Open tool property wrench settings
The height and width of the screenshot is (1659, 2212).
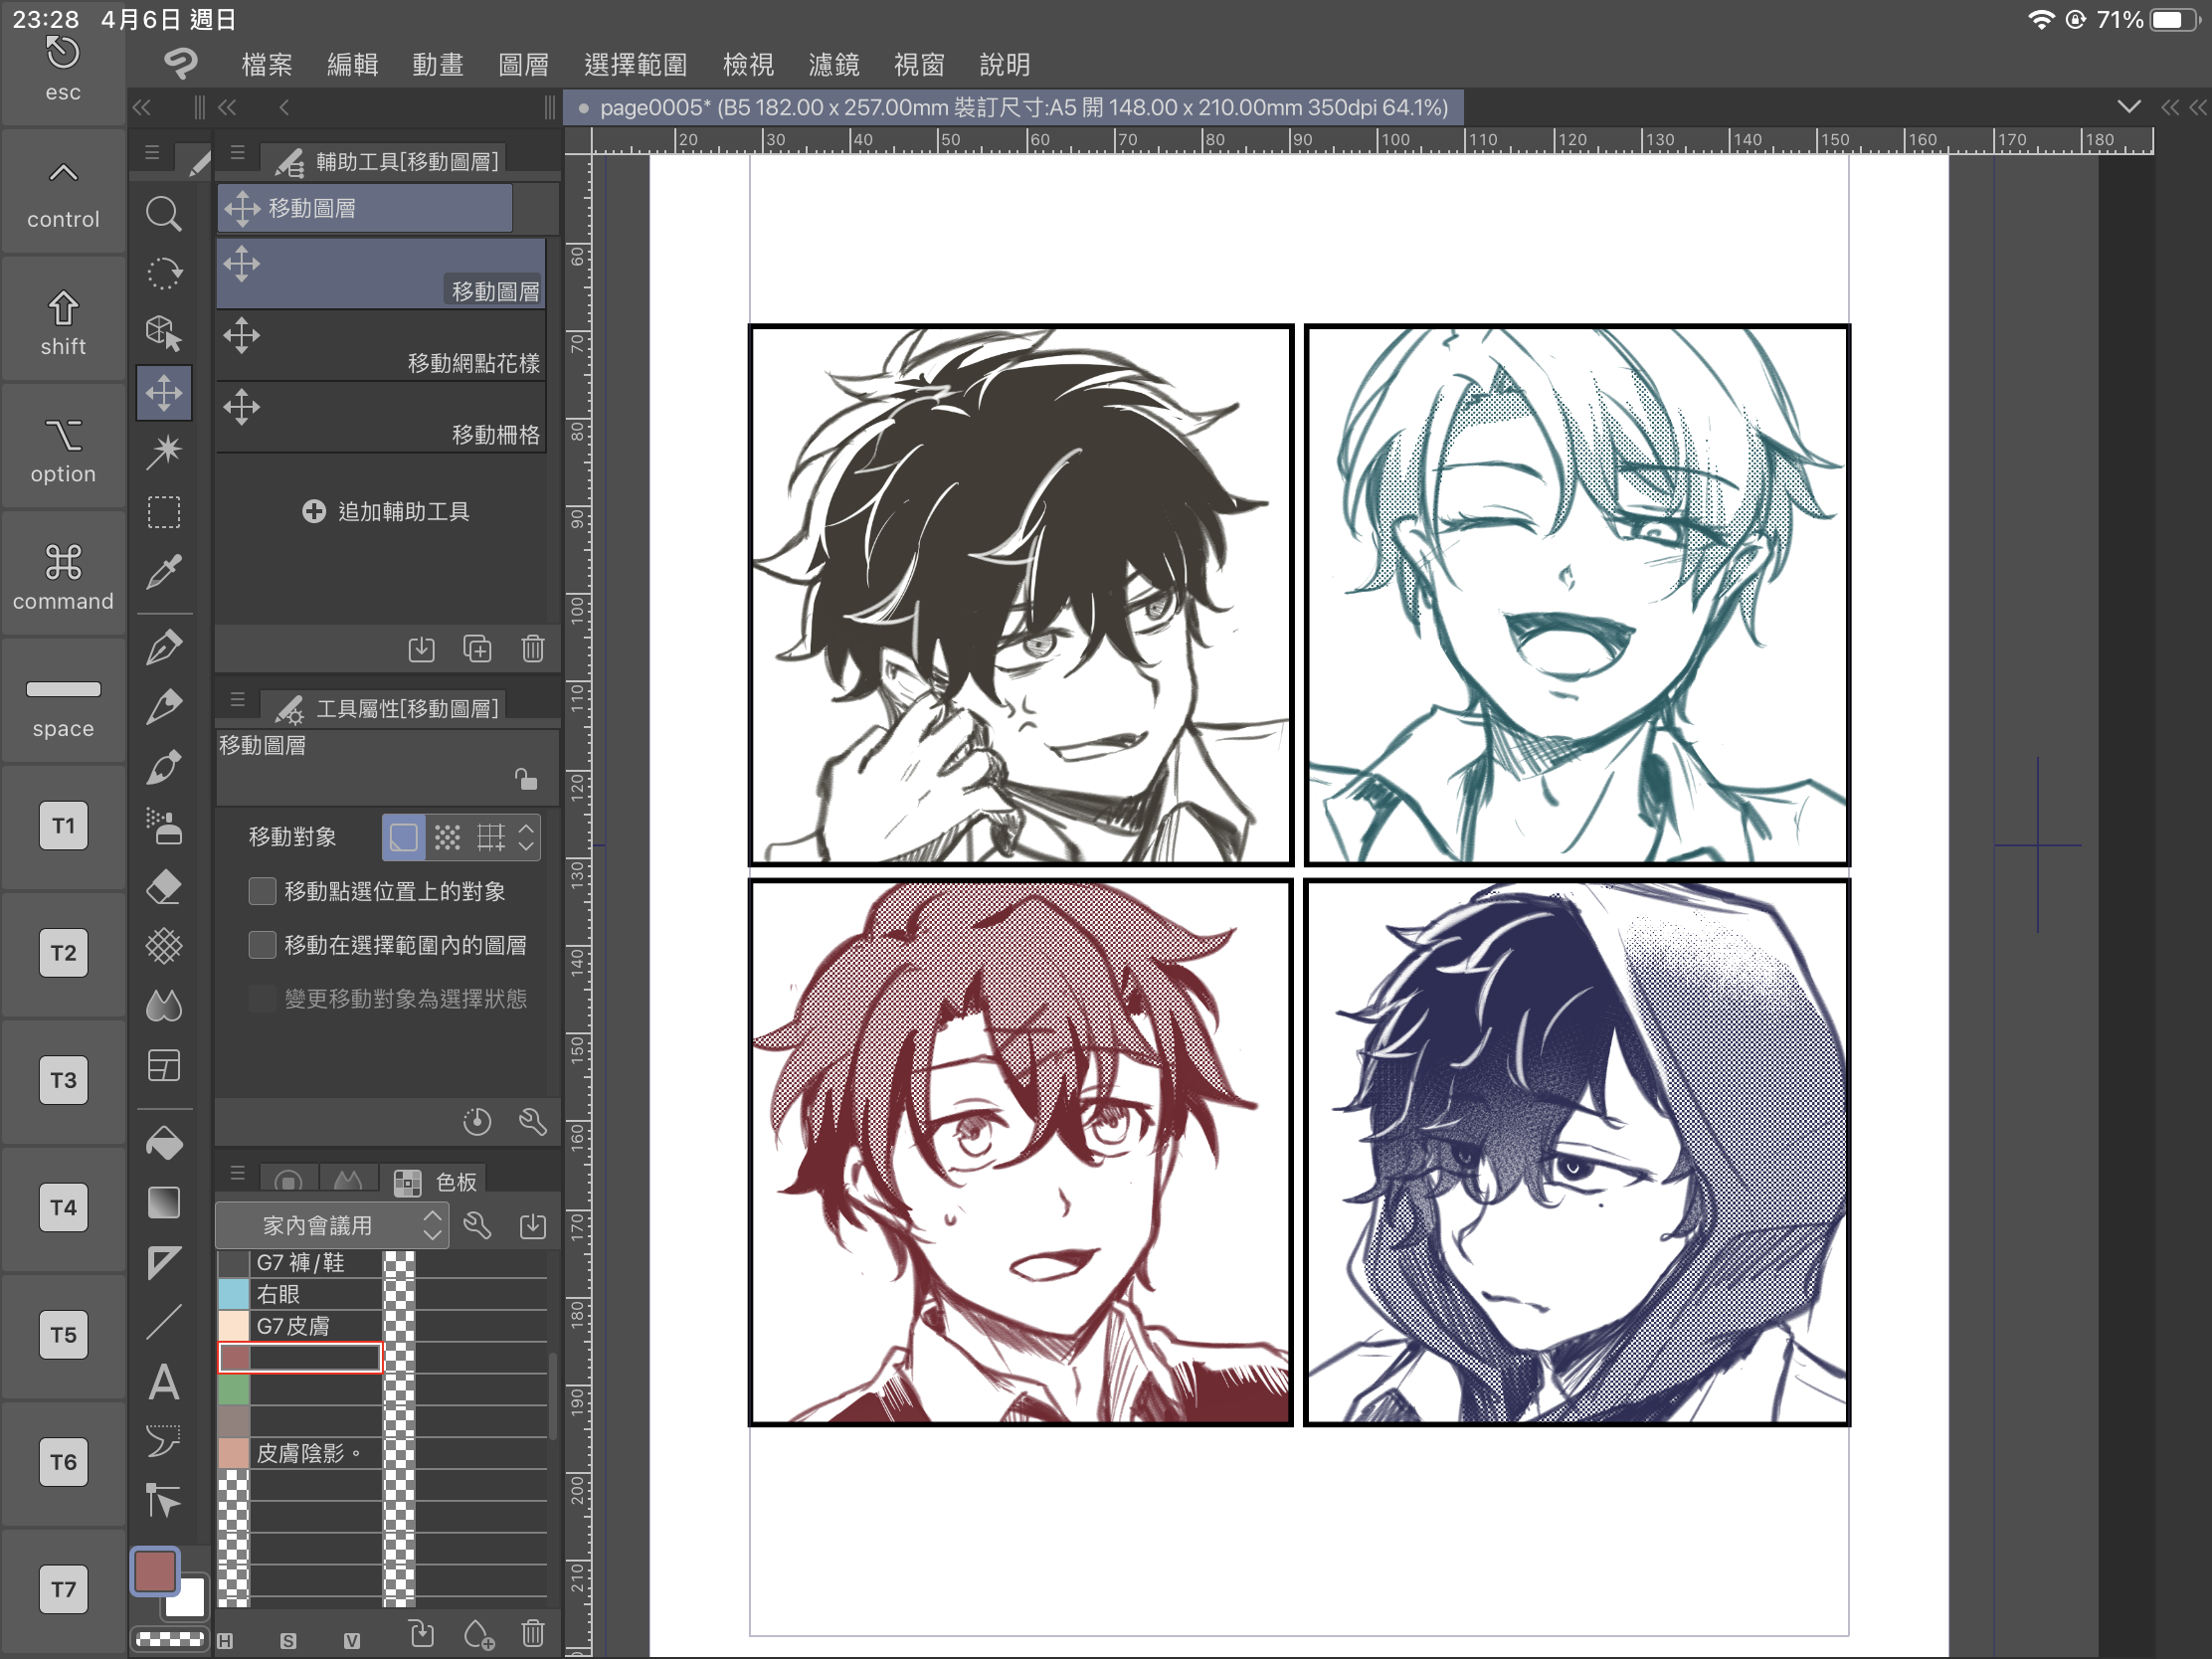click(x=533, y=1122)
